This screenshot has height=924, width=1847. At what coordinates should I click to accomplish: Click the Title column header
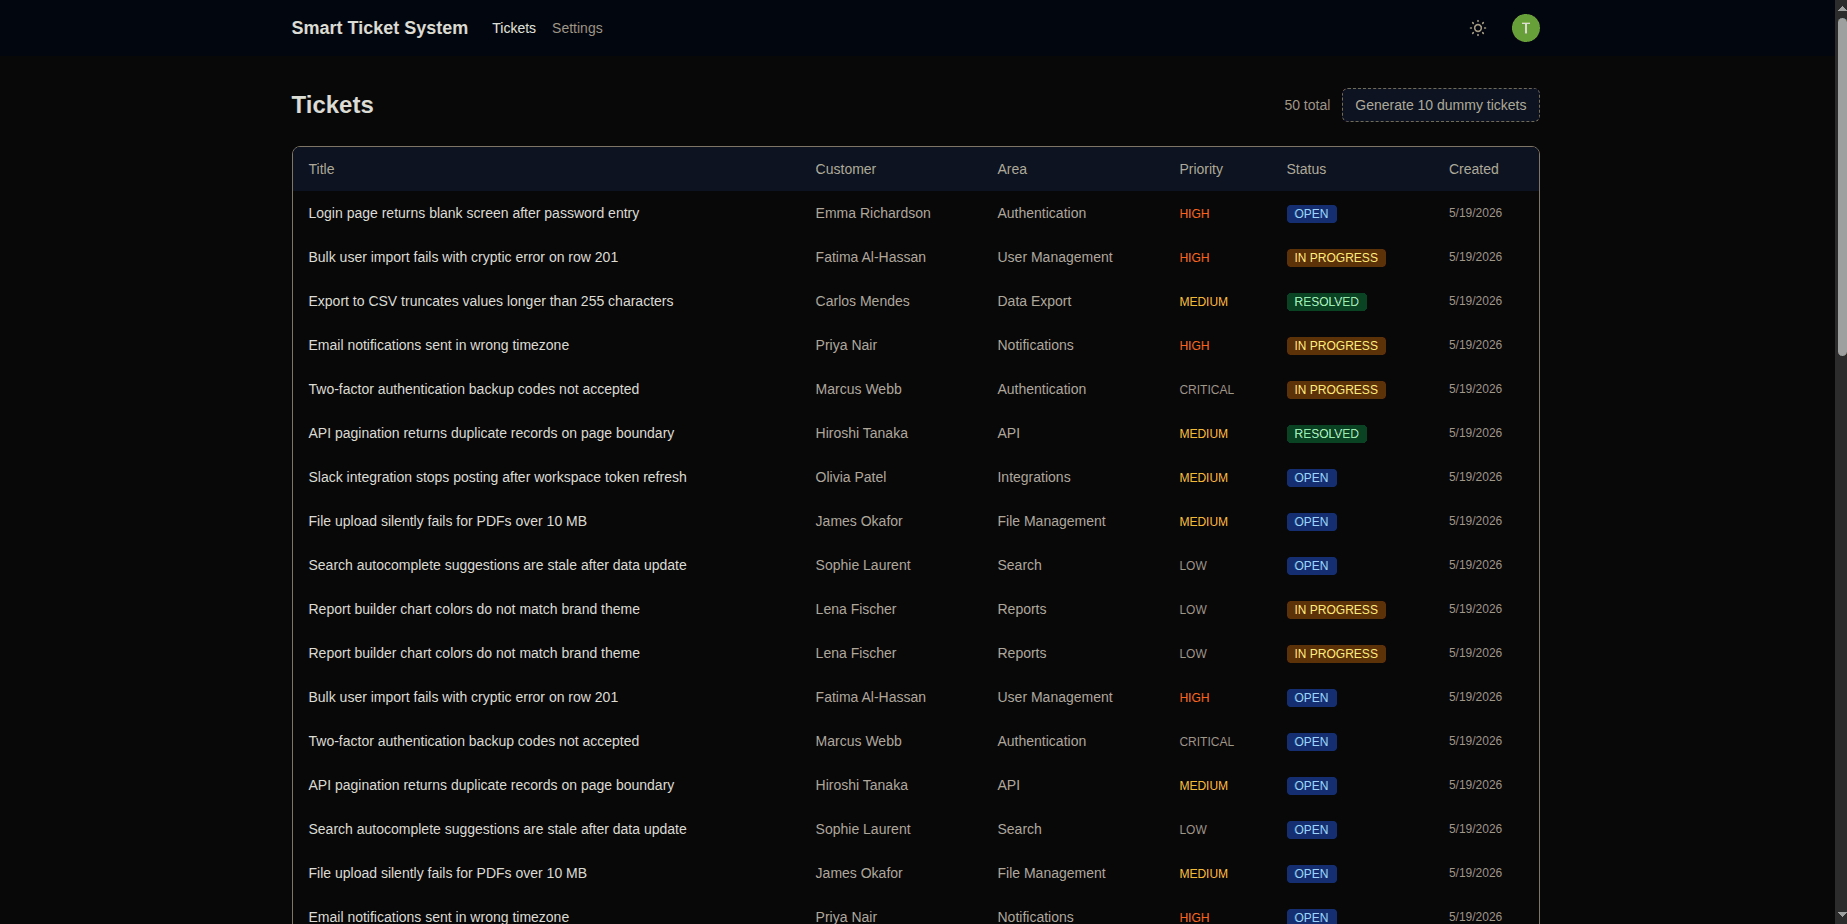(321, 169)
